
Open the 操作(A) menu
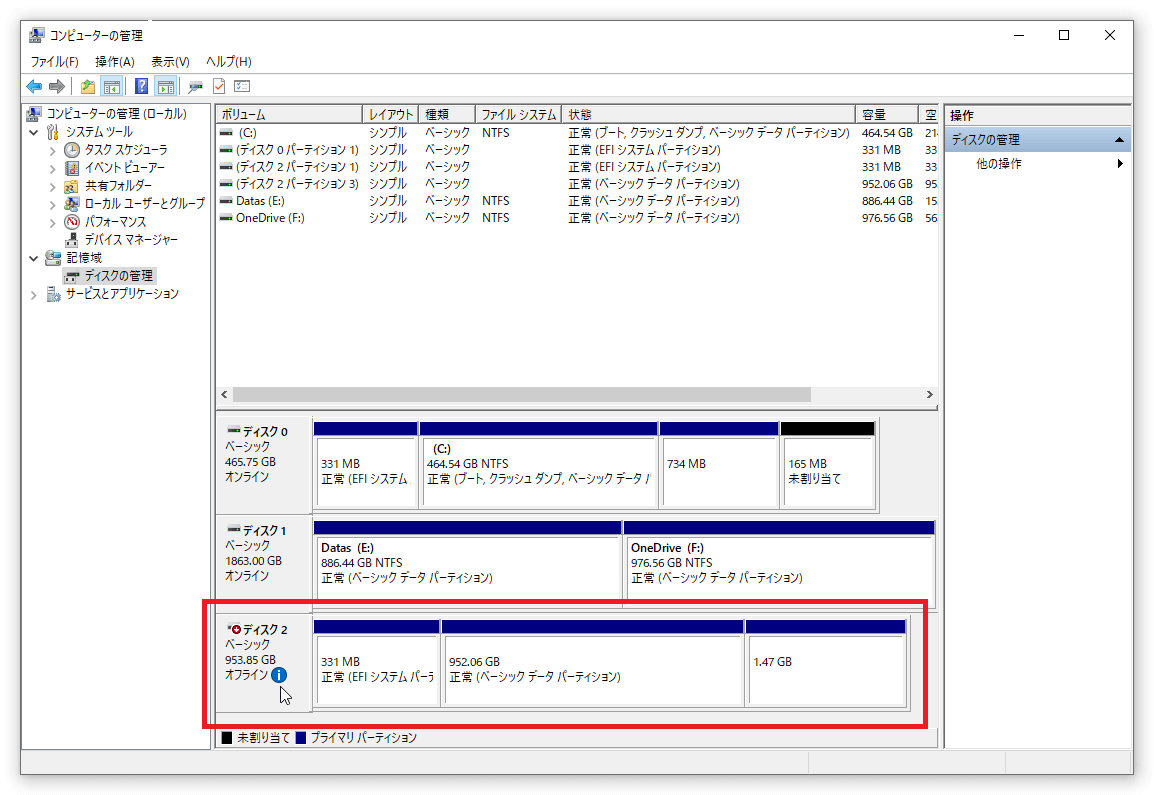(x=114, y=62)
